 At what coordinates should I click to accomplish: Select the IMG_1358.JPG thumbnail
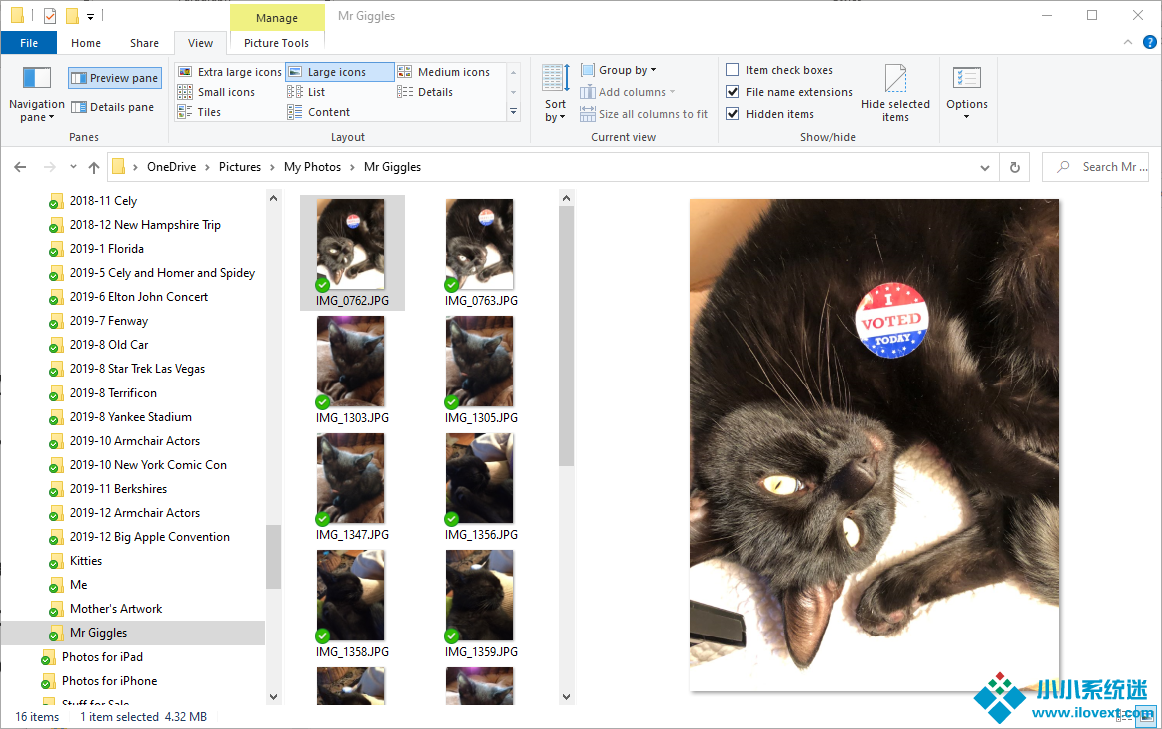pos(352,604)
